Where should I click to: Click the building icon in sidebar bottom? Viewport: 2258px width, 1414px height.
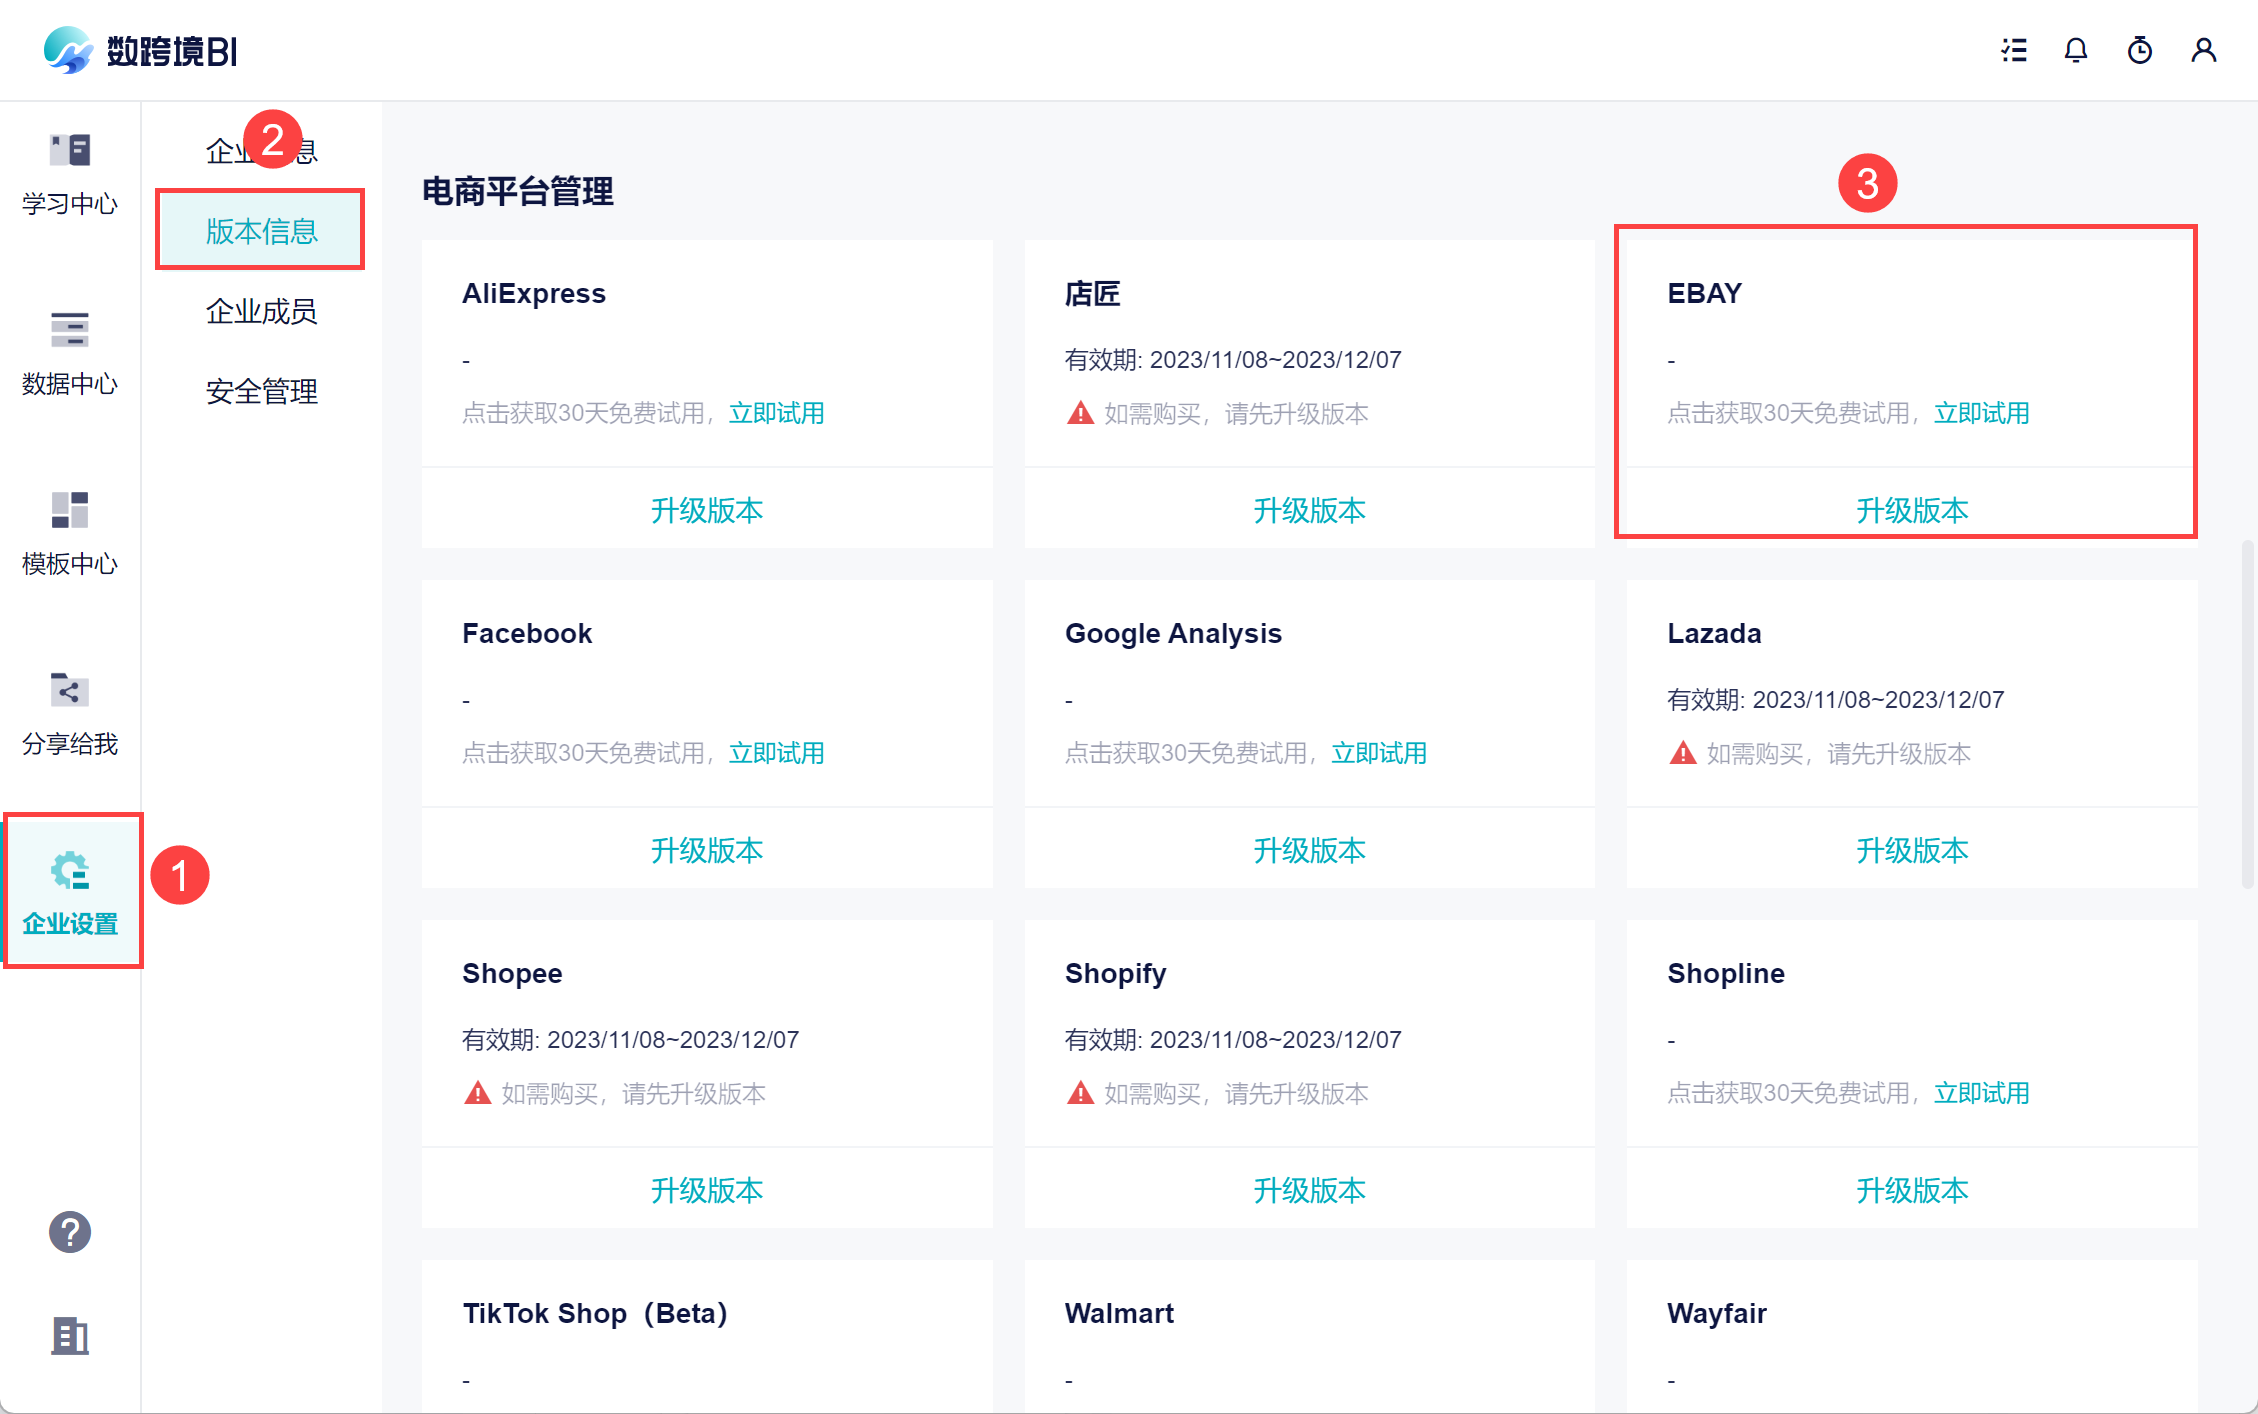pyautogui.click(x=70, y=1336)
